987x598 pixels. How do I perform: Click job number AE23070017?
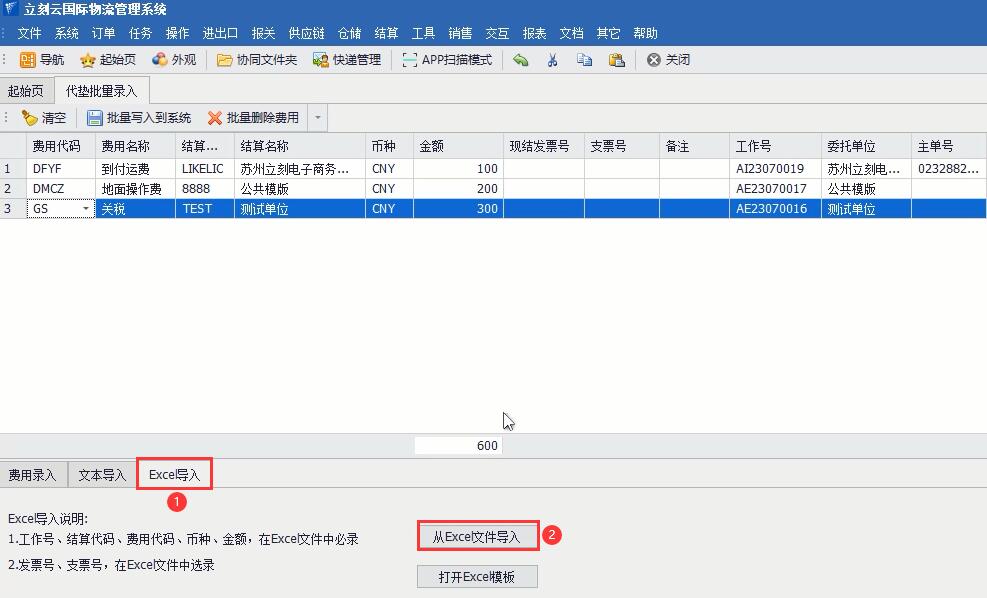click(776, 189)
